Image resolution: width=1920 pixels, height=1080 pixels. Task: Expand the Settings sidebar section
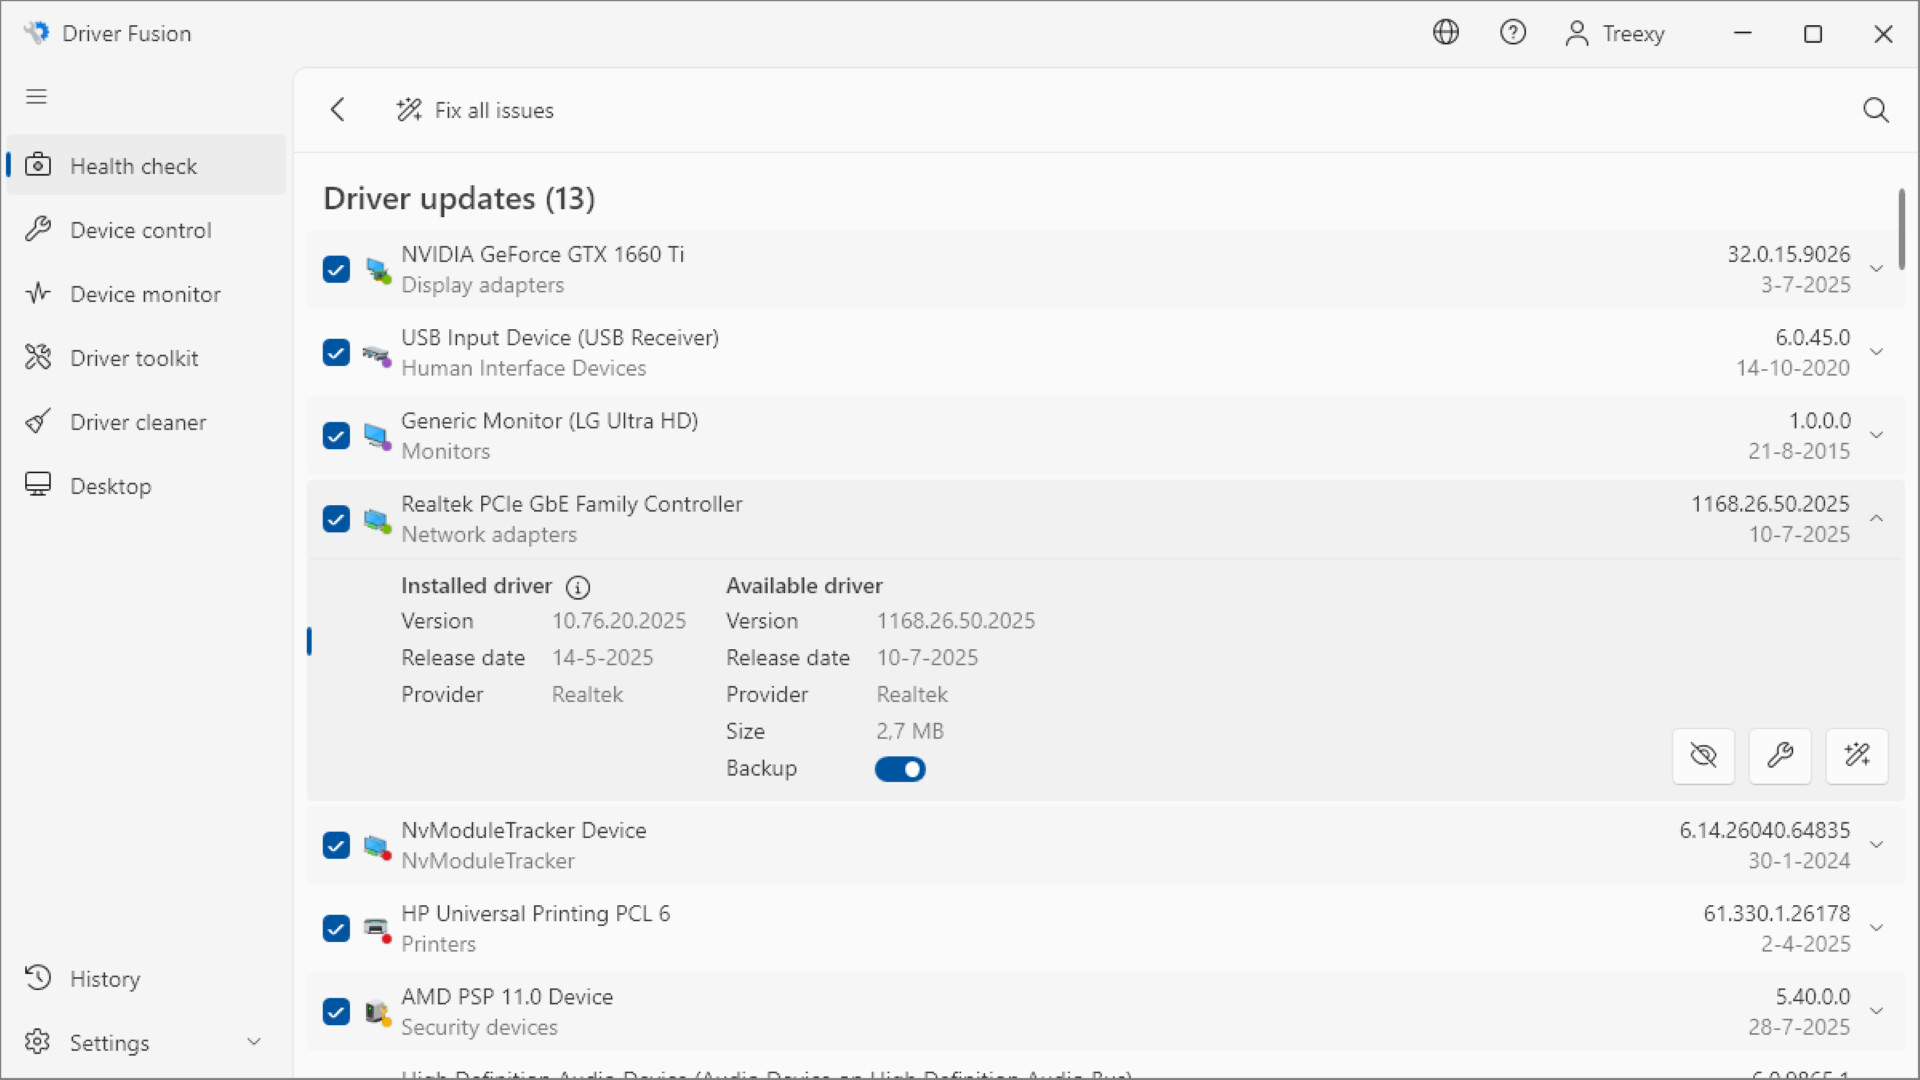[254, 1042]
